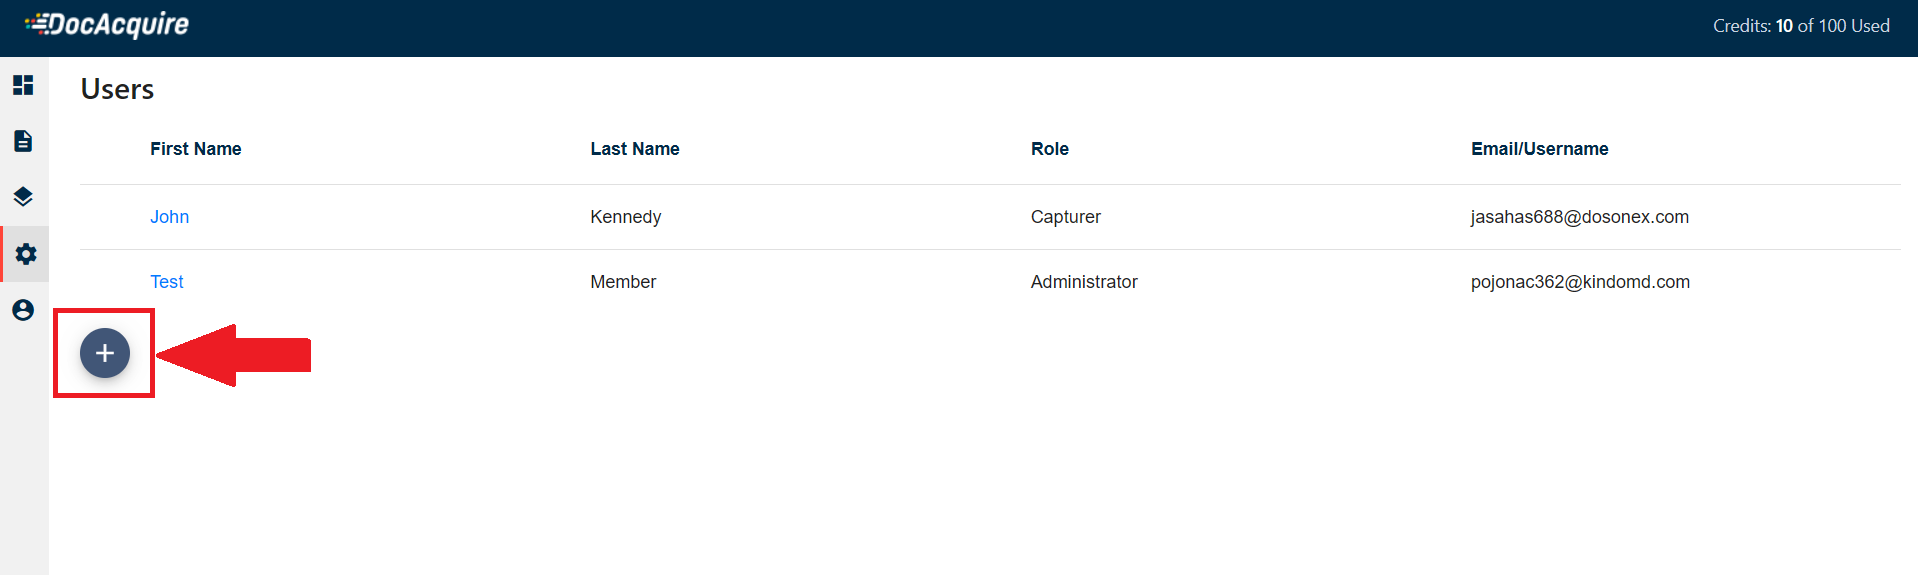Click the Users page heading
This screenshot has height=575, width=1918.
click(x=117, y=89)
